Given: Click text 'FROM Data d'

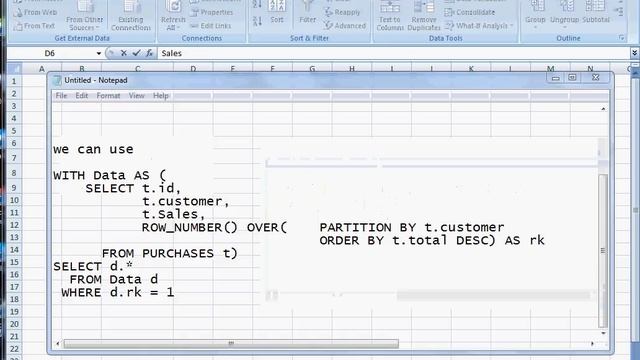Looking at the screenshot, I should (114, 280).
